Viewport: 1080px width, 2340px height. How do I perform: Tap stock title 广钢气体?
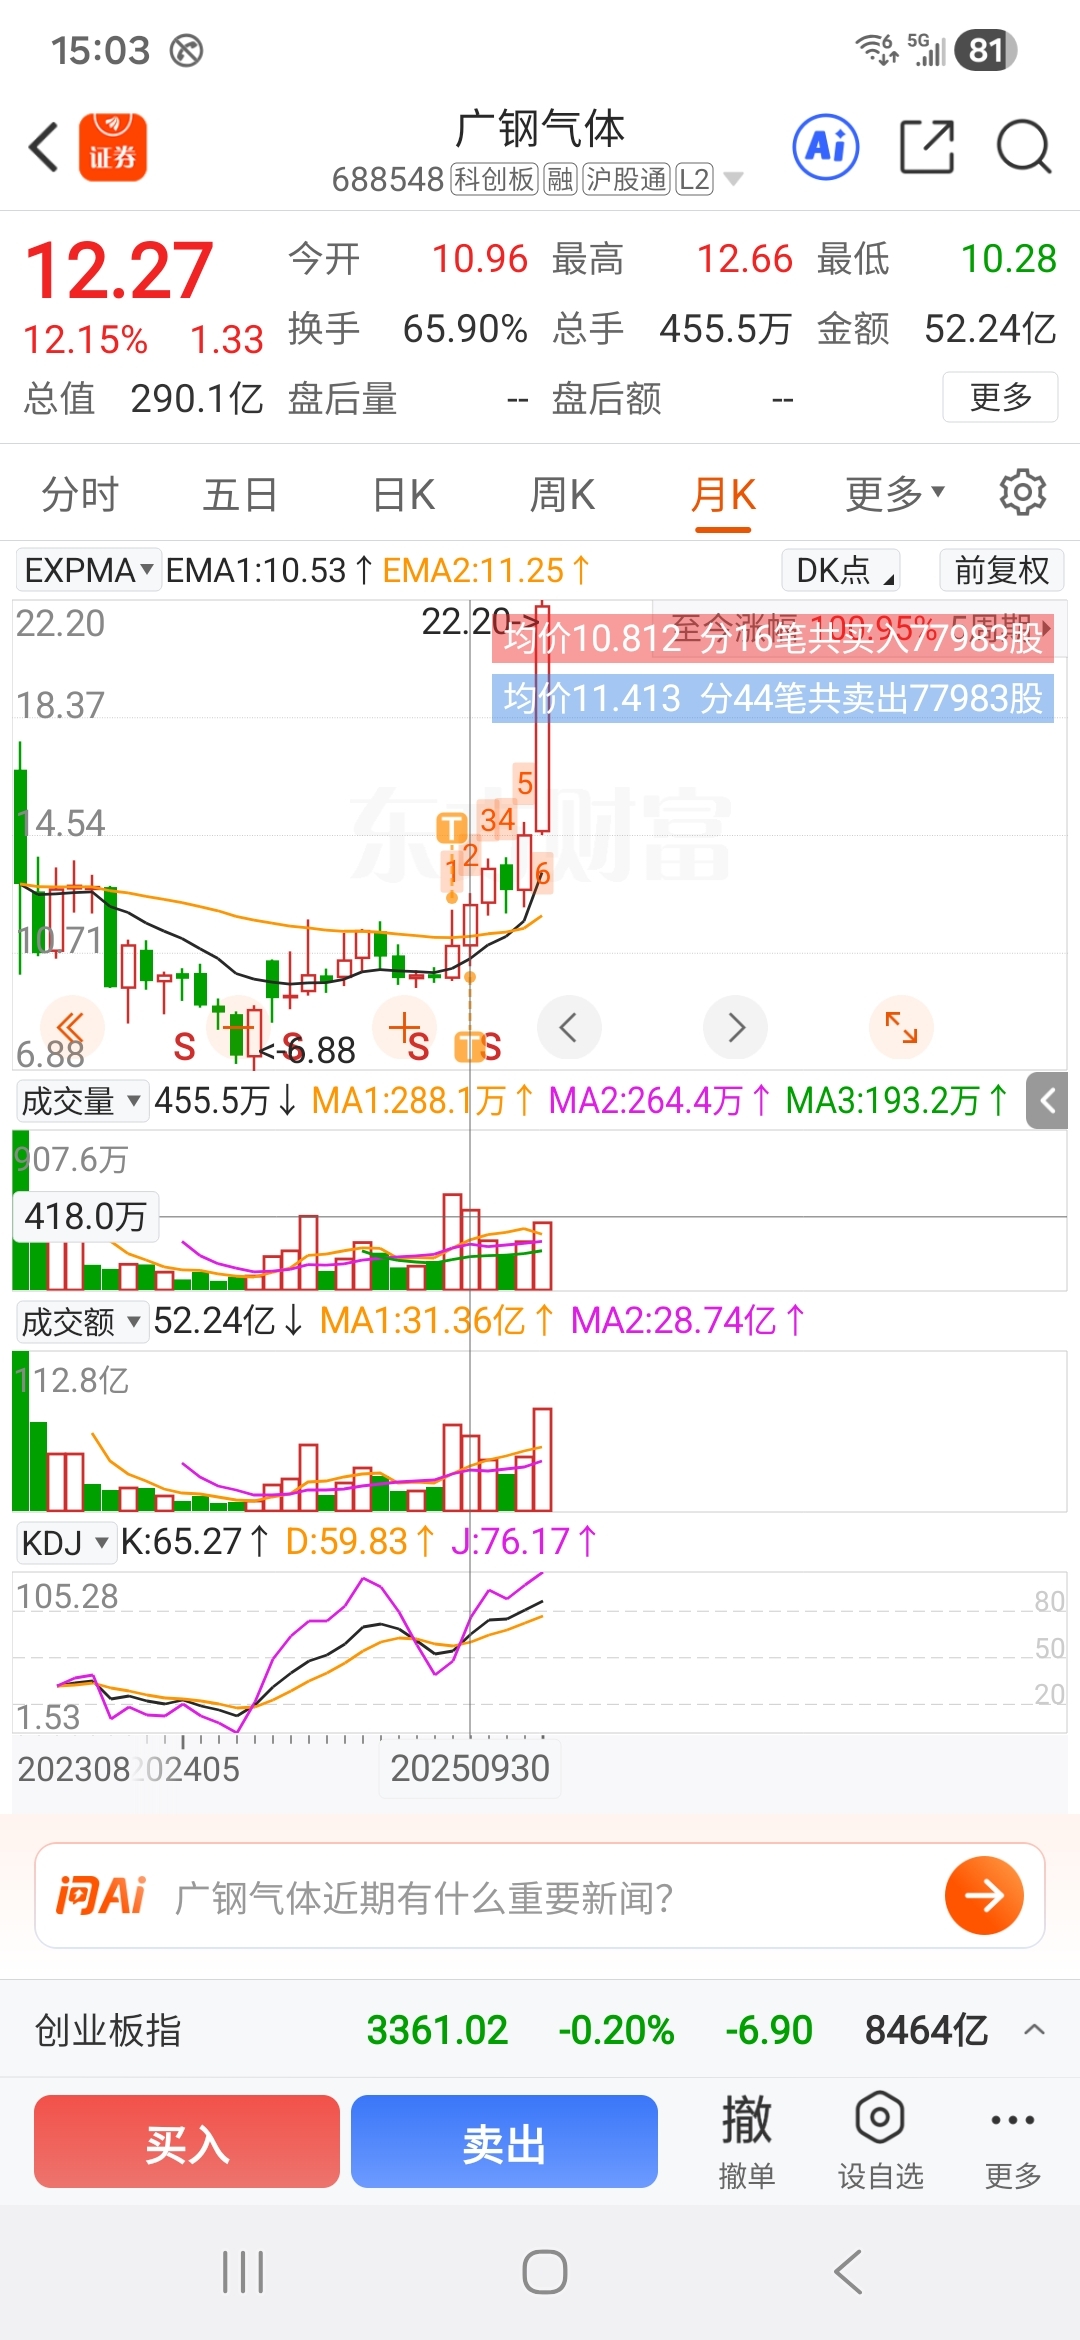pos(540,128)
